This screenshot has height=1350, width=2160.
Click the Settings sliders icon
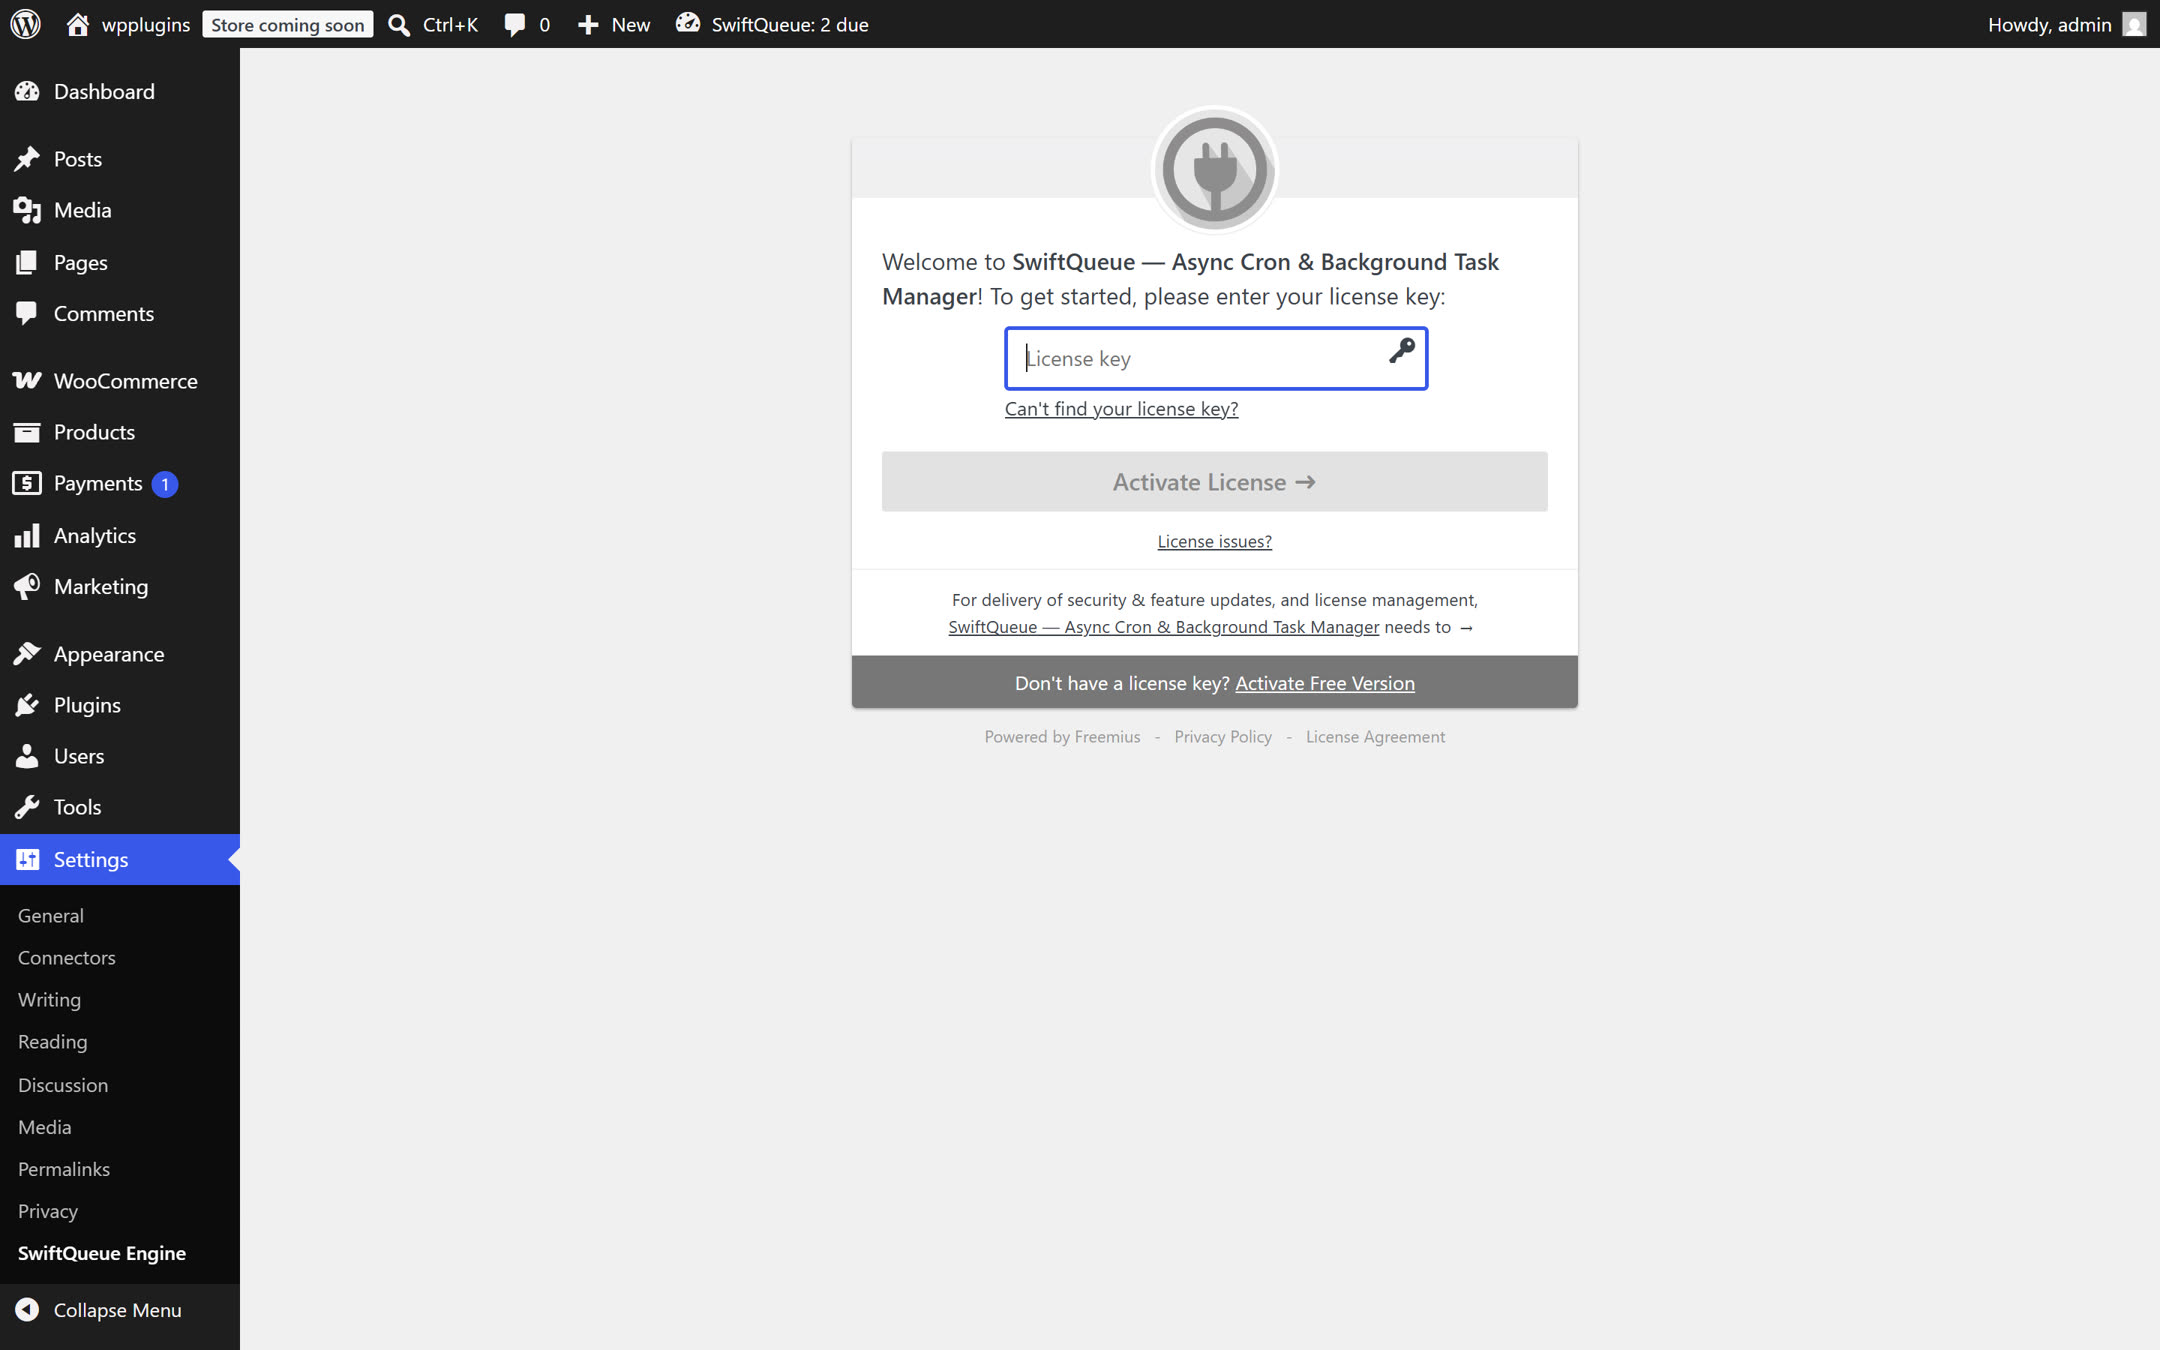[x=27, y=859]
